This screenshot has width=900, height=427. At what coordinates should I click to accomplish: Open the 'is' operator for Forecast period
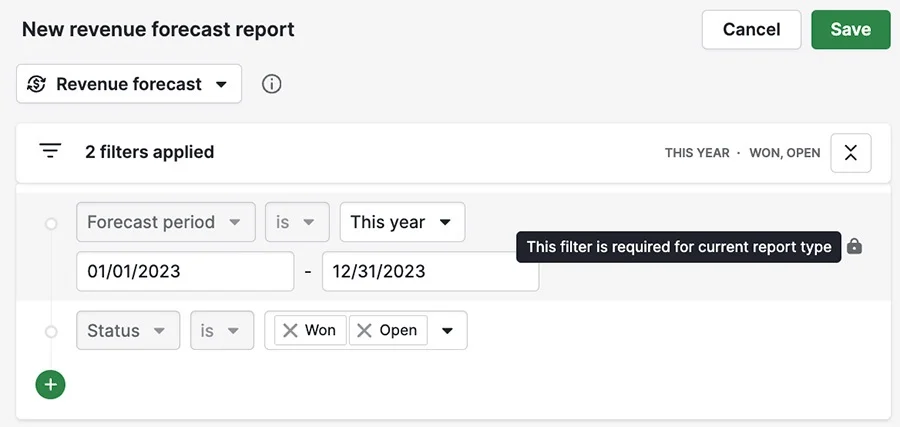coord(297,222)
